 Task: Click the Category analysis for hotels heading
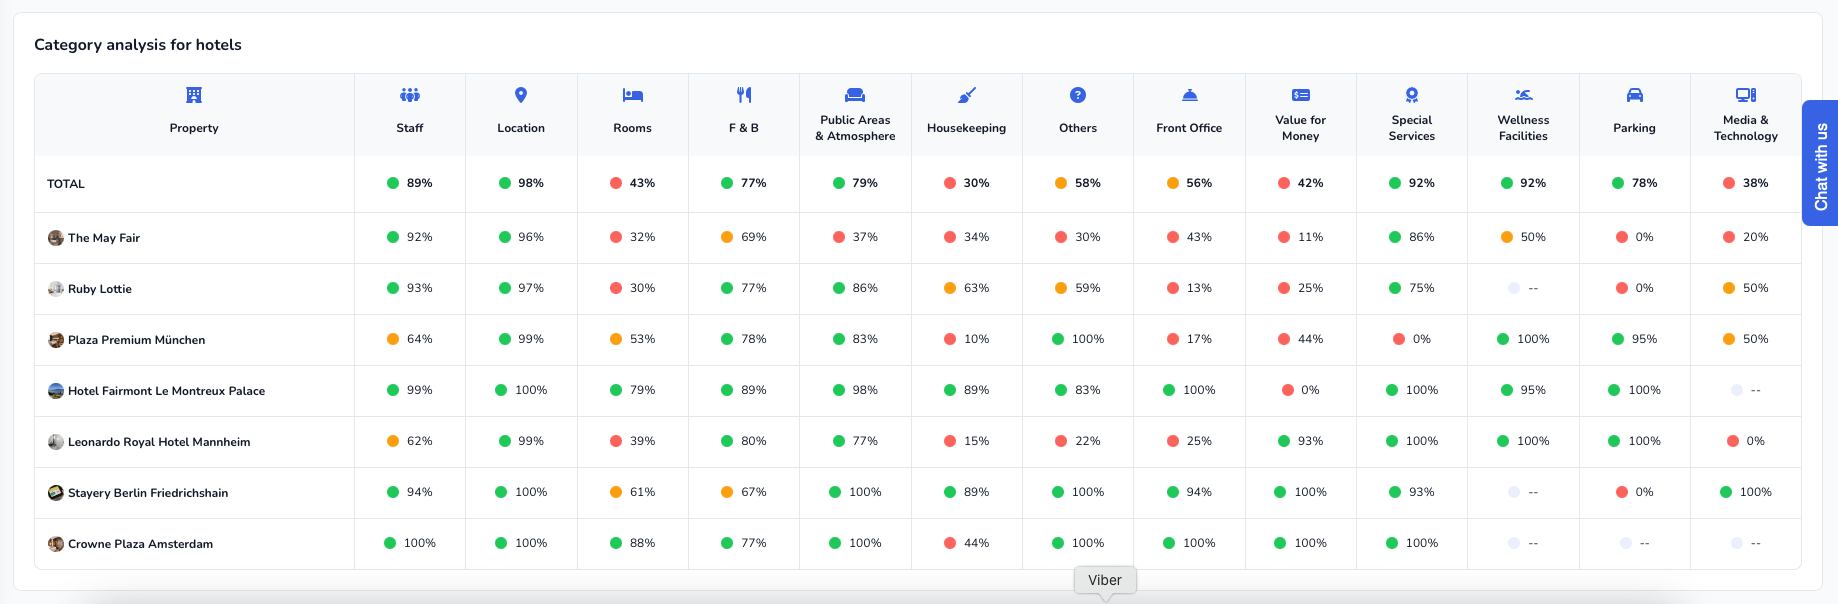[x=138, y=45]
